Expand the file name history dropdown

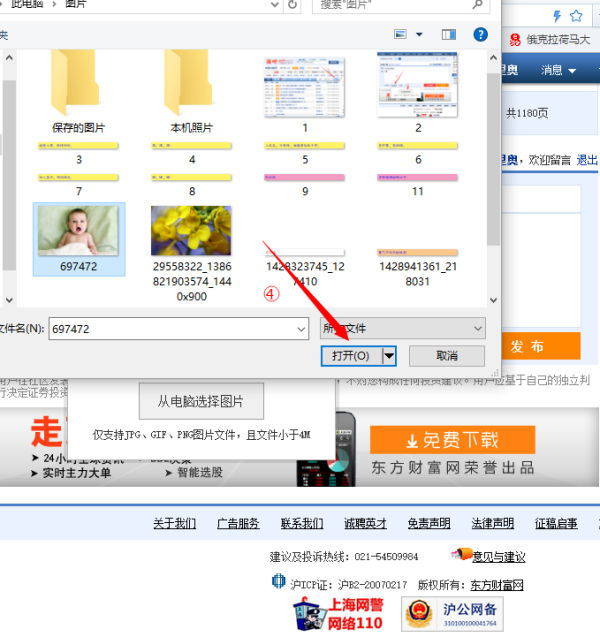(300, 328)
